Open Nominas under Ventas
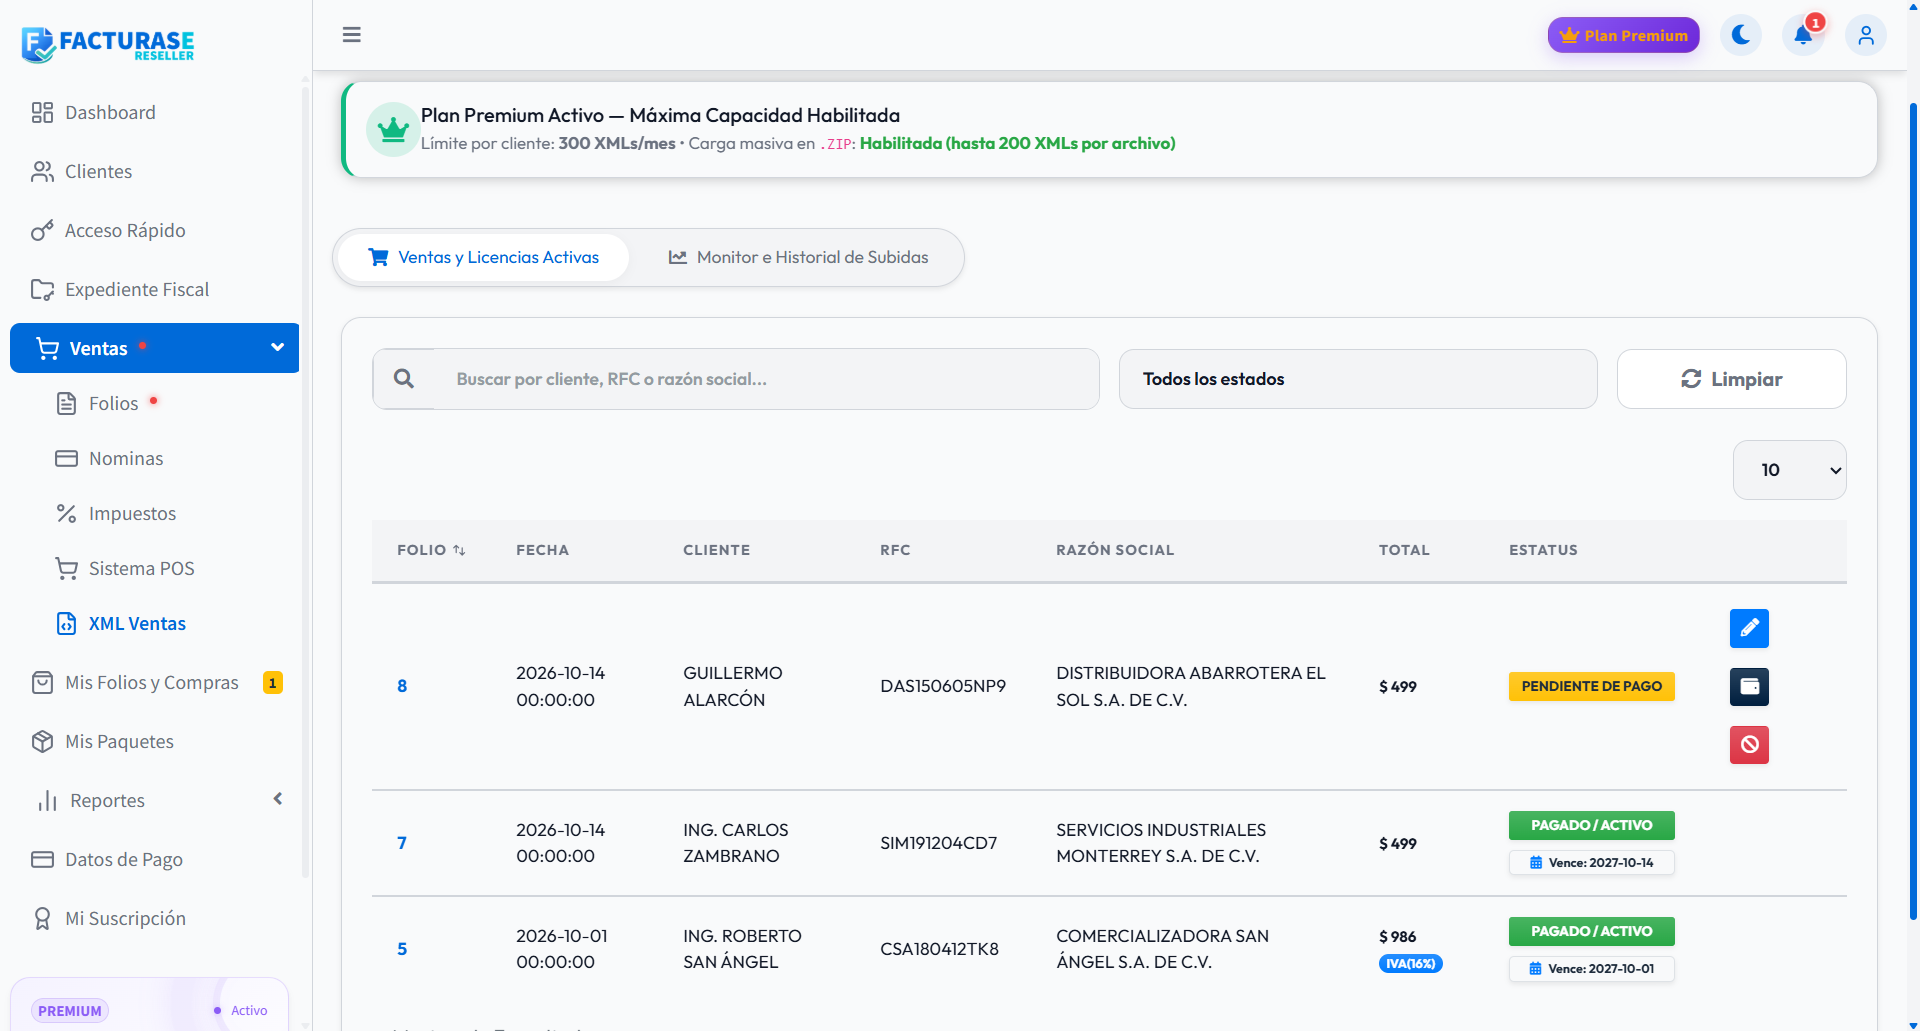The height and width of the screenshot is (1031, 1920). coord(155,458)
